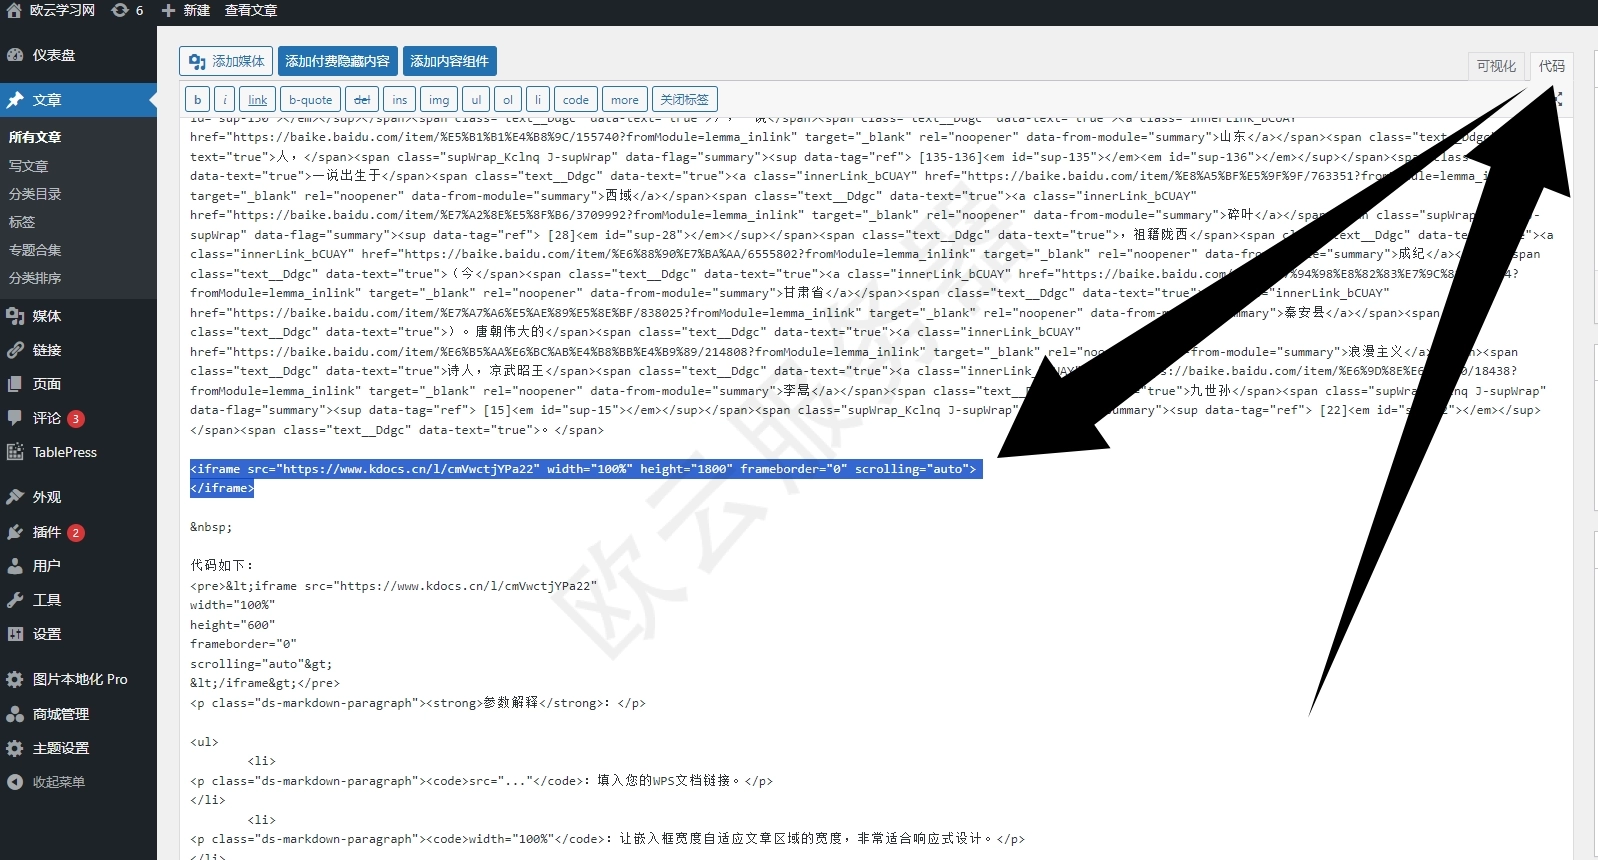Click 添加内容组件 button
This screenshot has height=860, width=1598.
[x=449, y=61]
